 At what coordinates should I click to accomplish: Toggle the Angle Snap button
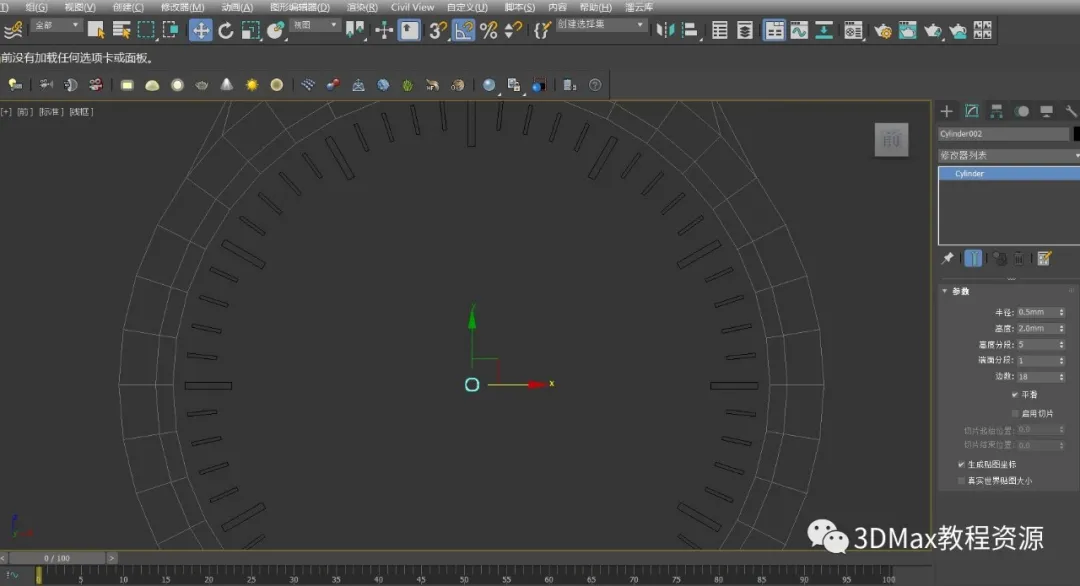coord(464,30)
